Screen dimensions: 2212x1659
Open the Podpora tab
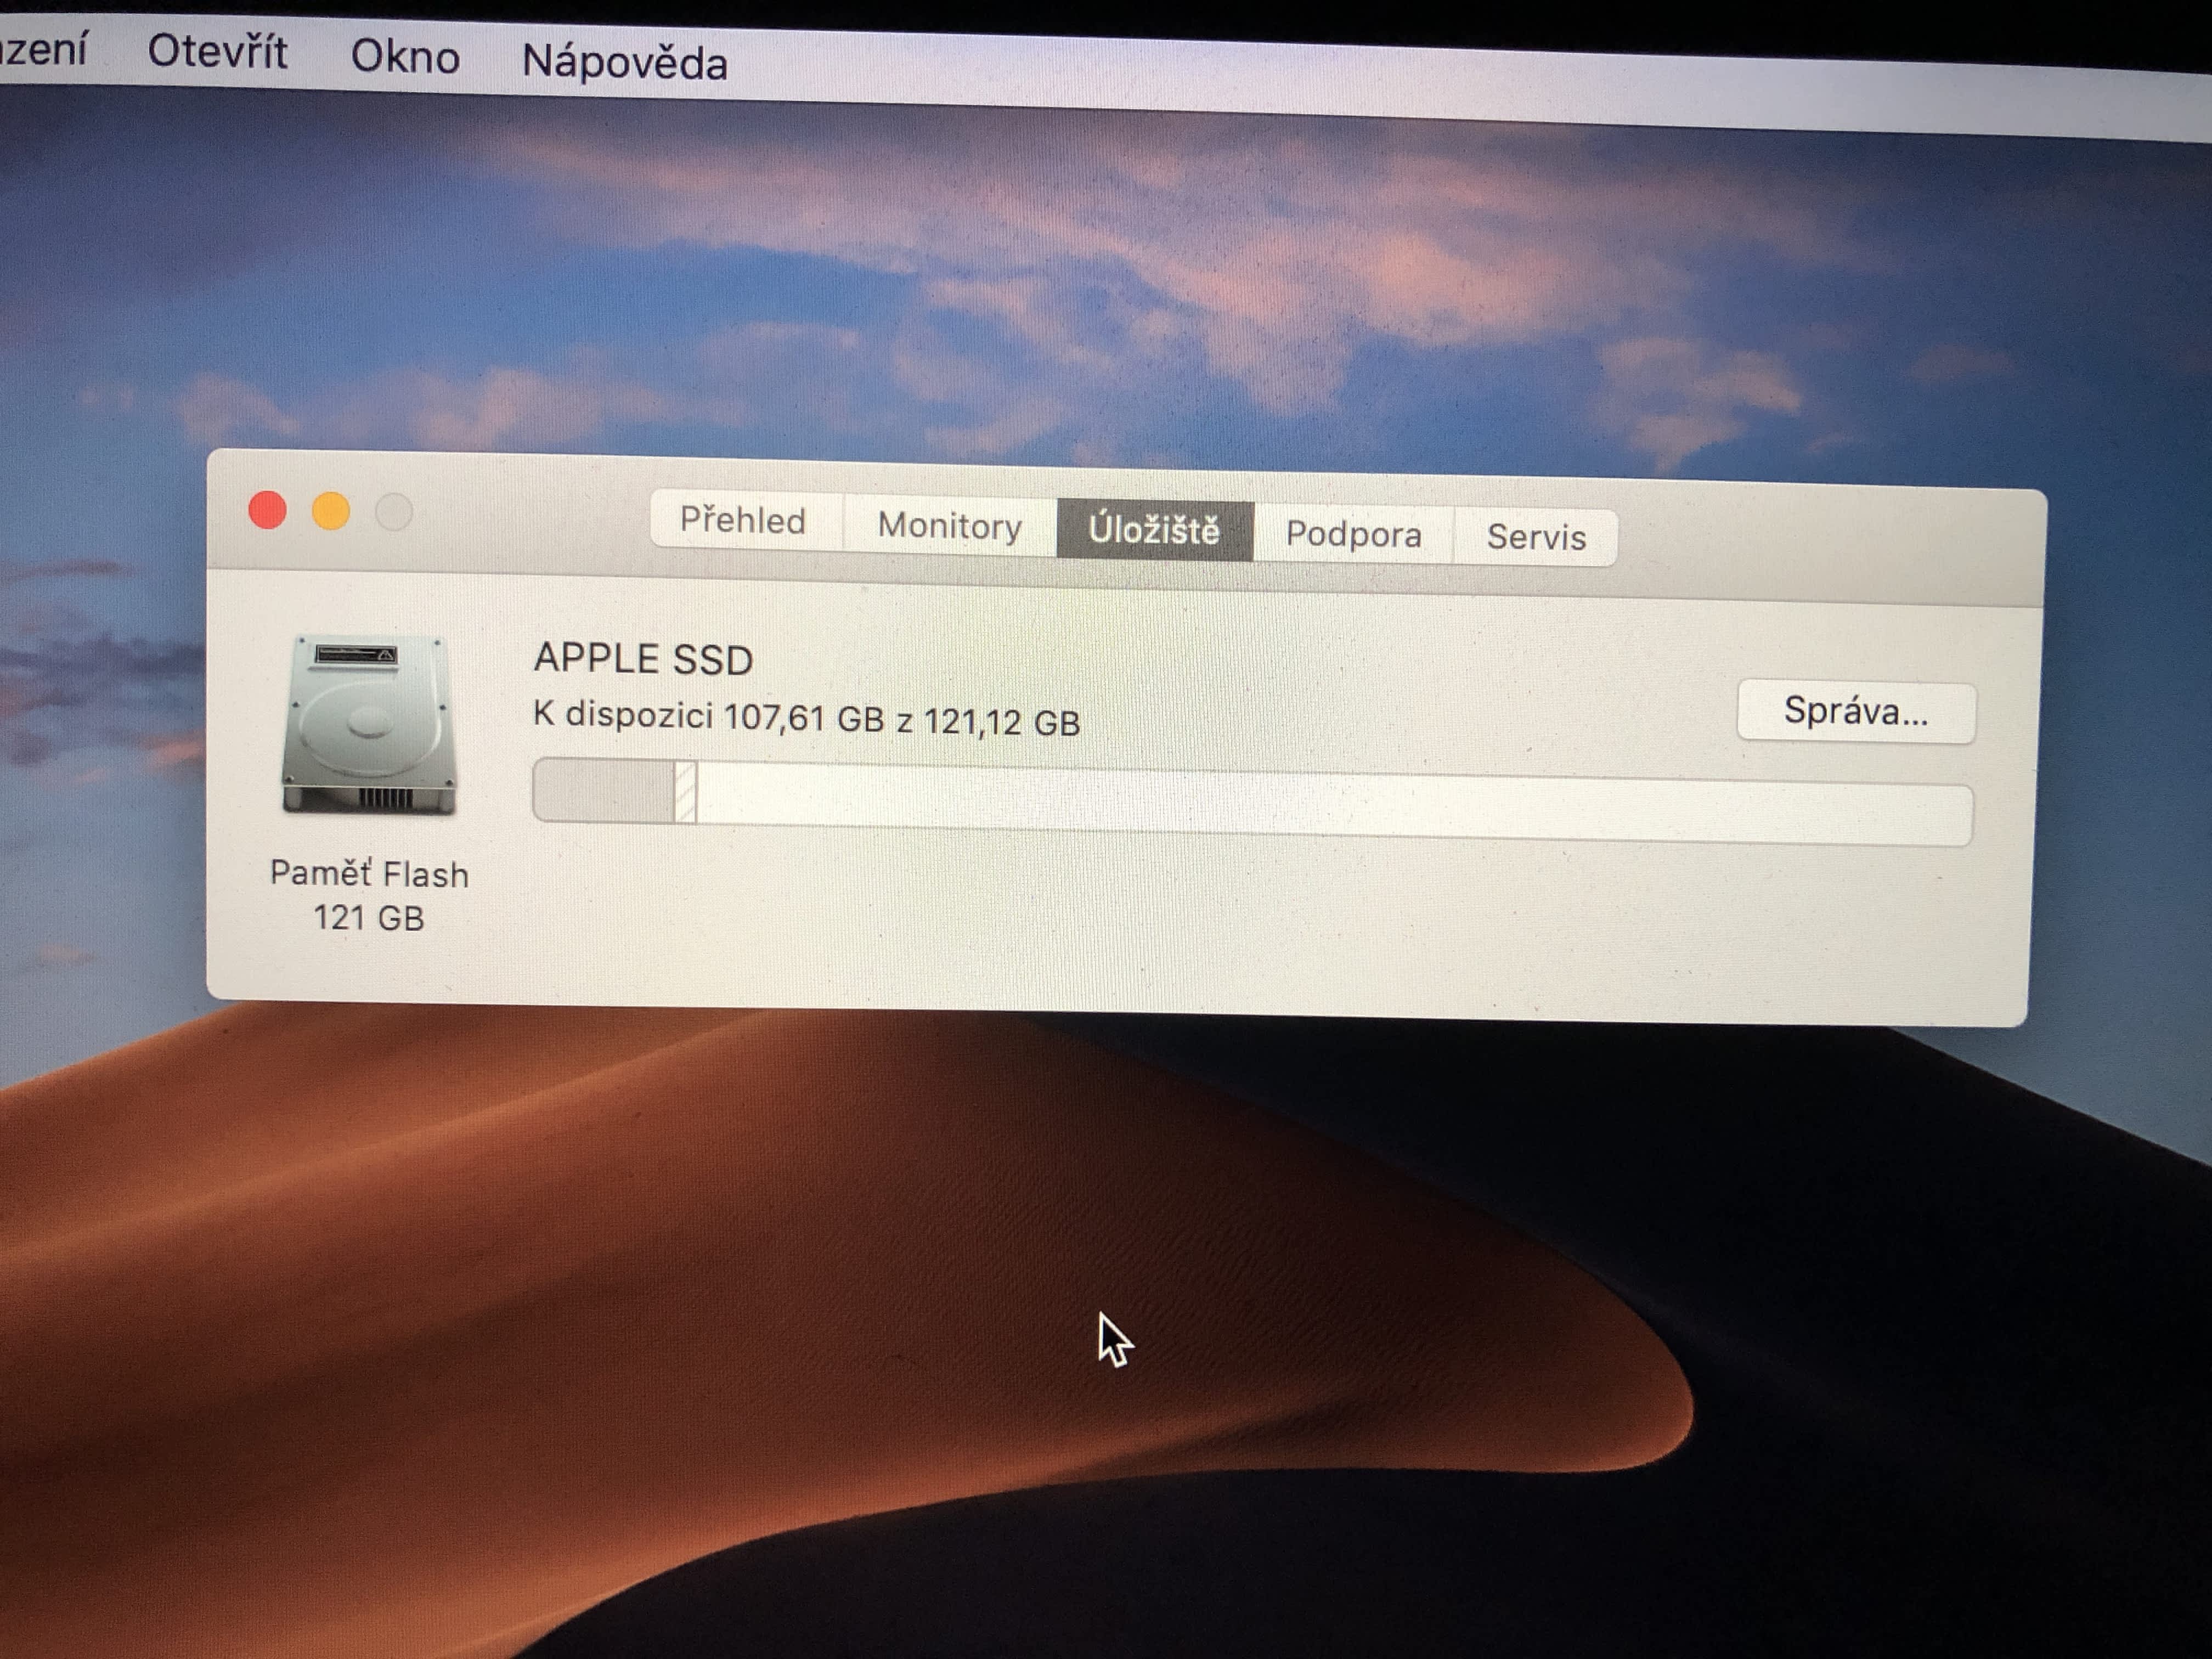click(x=1353, y=534)
